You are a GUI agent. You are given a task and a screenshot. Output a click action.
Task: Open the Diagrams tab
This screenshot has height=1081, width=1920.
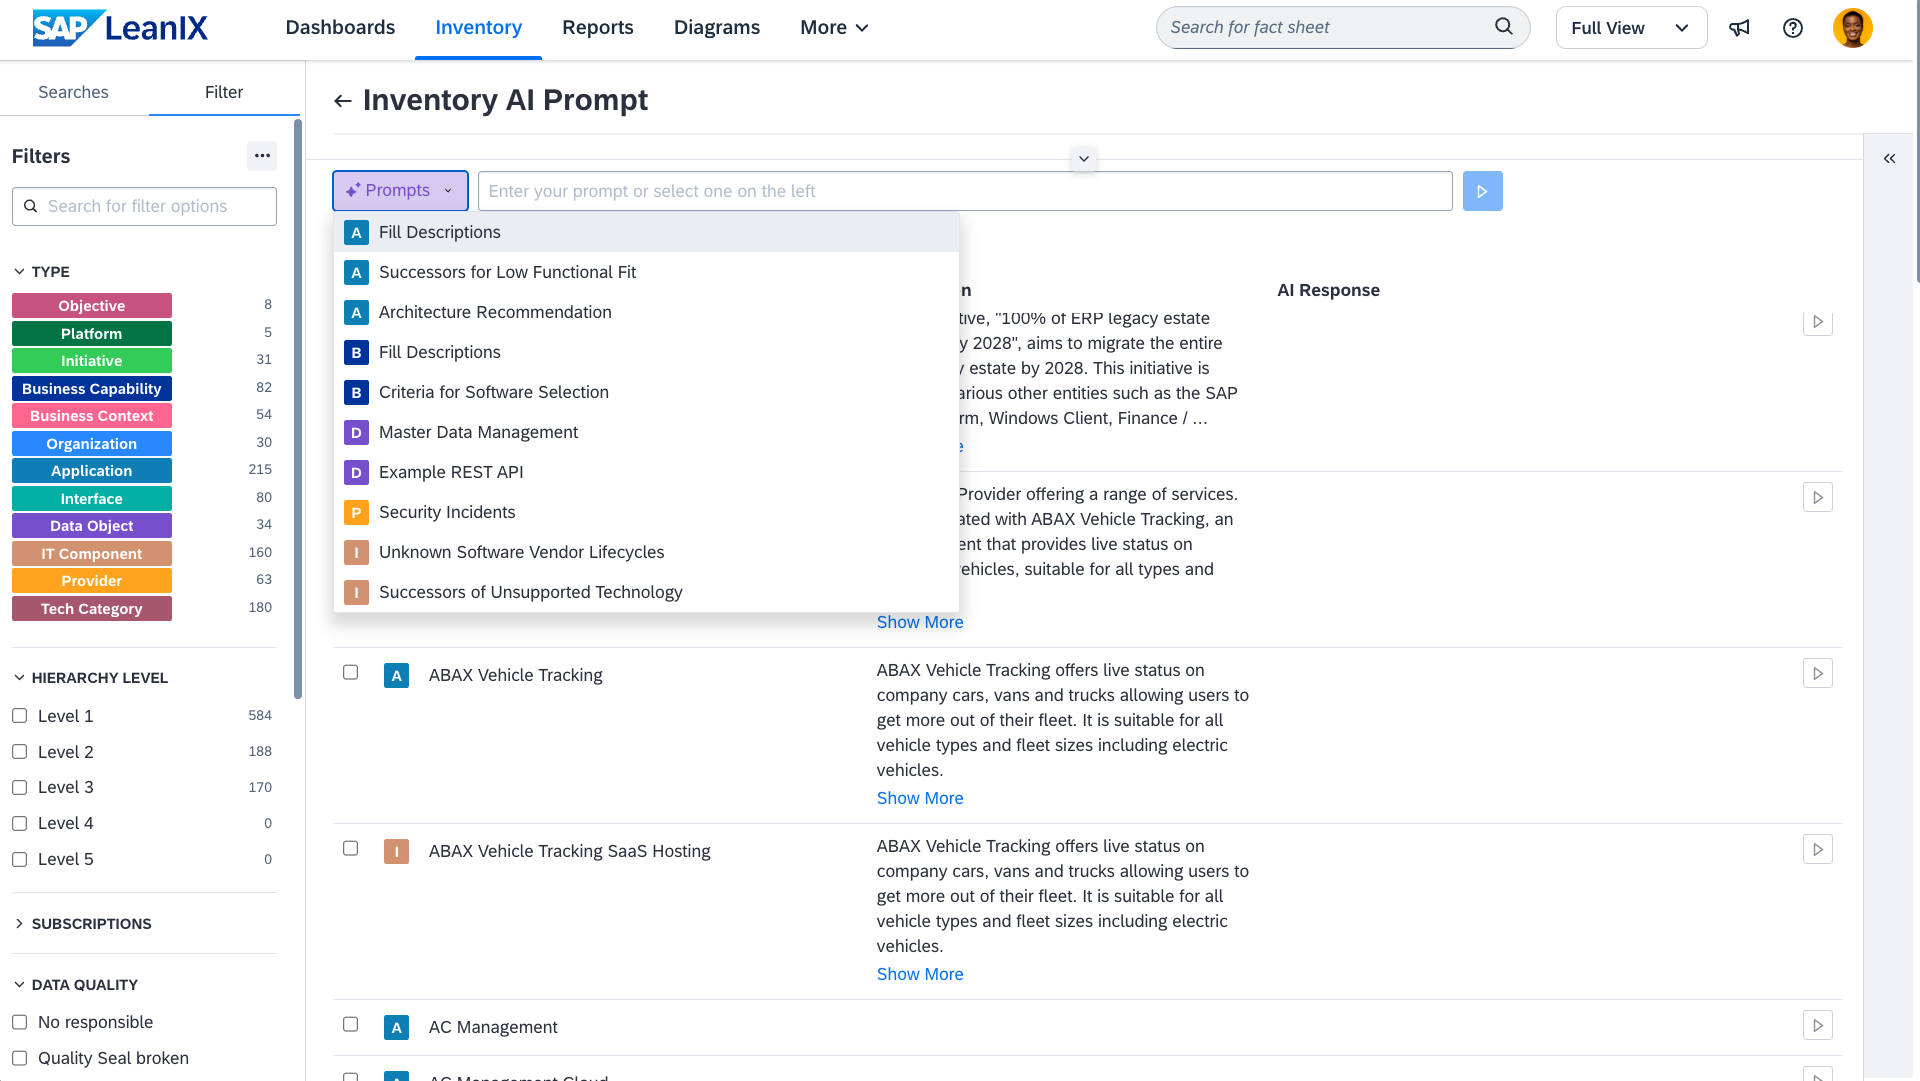[717, 28]
